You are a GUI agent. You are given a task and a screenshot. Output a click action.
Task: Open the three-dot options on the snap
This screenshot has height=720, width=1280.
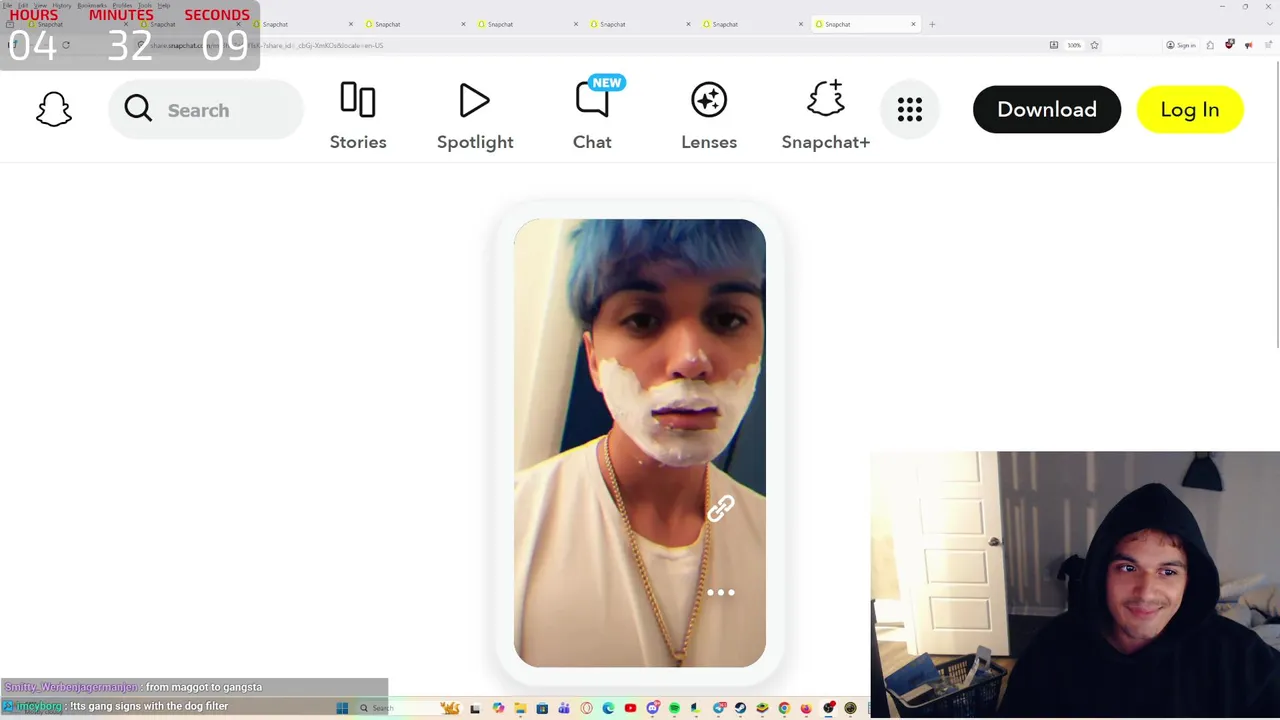pos(721,593)
